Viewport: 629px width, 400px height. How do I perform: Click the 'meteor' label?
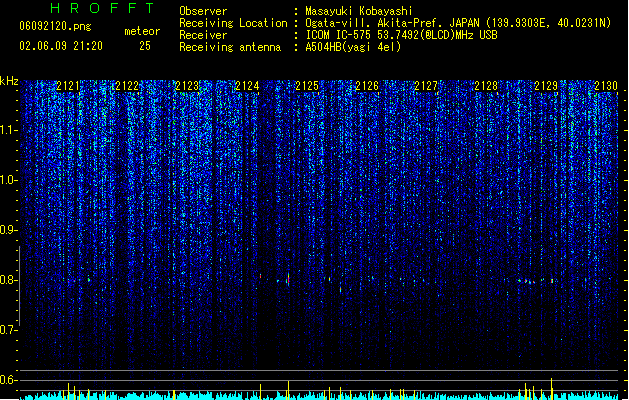pos(142,31)
